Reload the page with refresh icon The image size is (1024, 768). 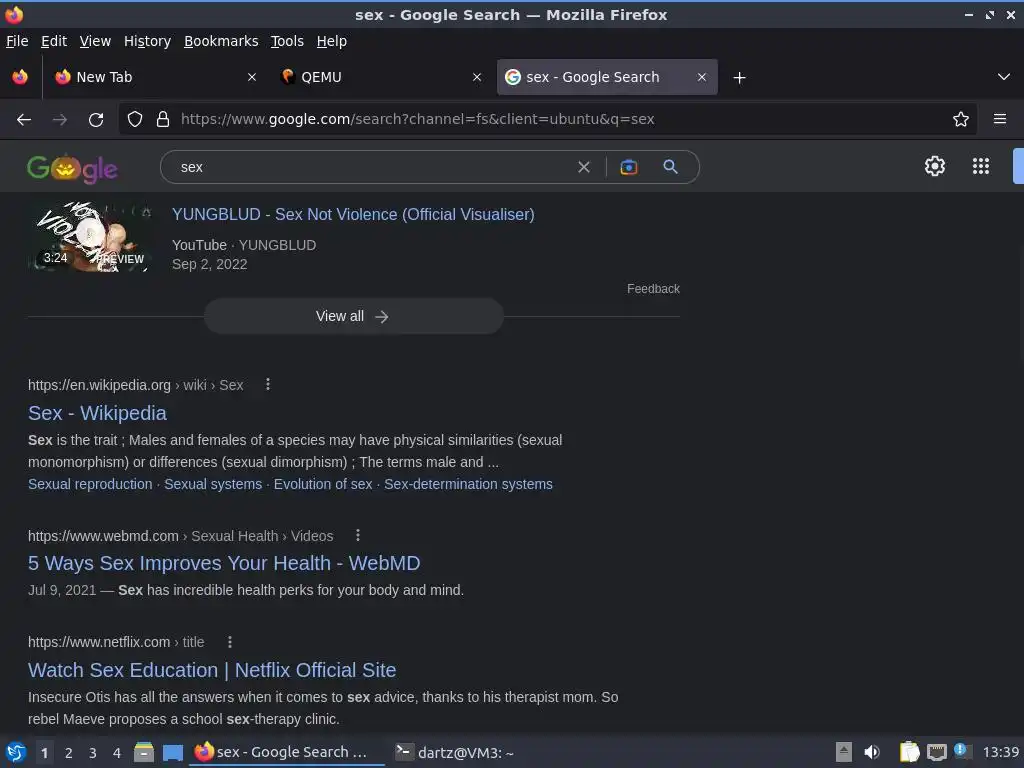click(x=96, y=120)
